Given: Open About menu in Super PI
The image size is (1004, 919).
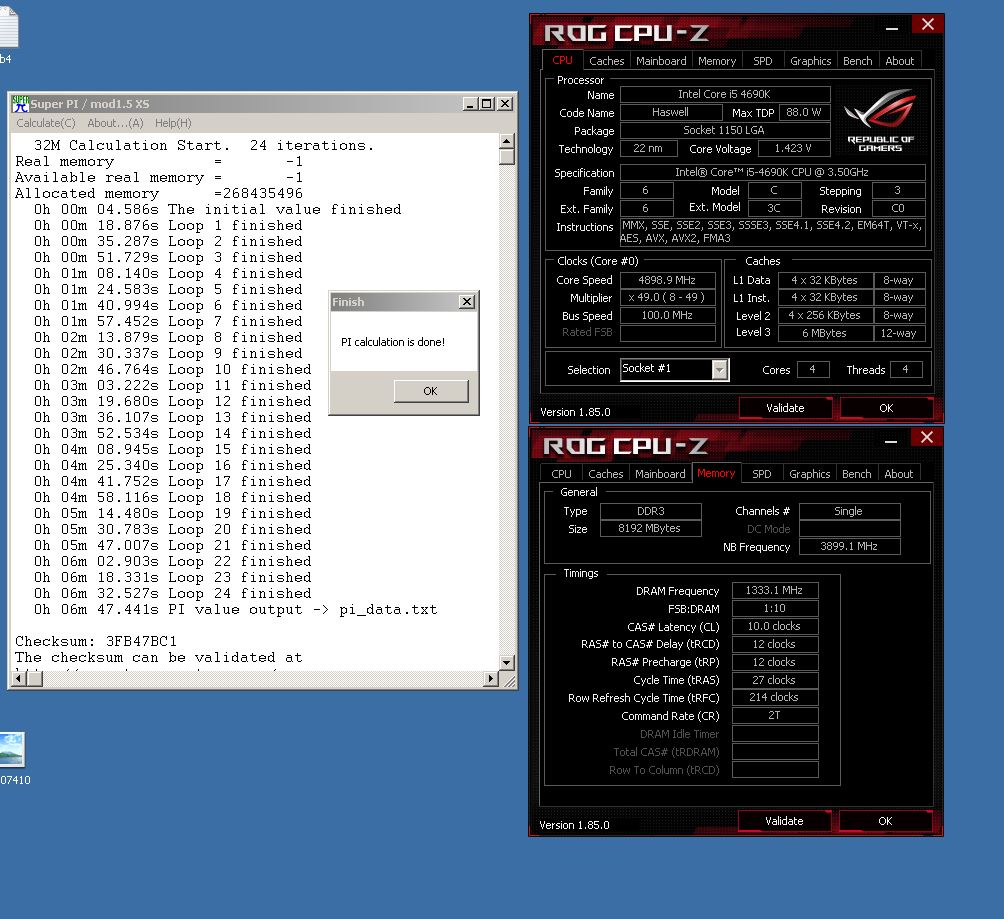Looking at the screenshot, I should coord(115,123).
